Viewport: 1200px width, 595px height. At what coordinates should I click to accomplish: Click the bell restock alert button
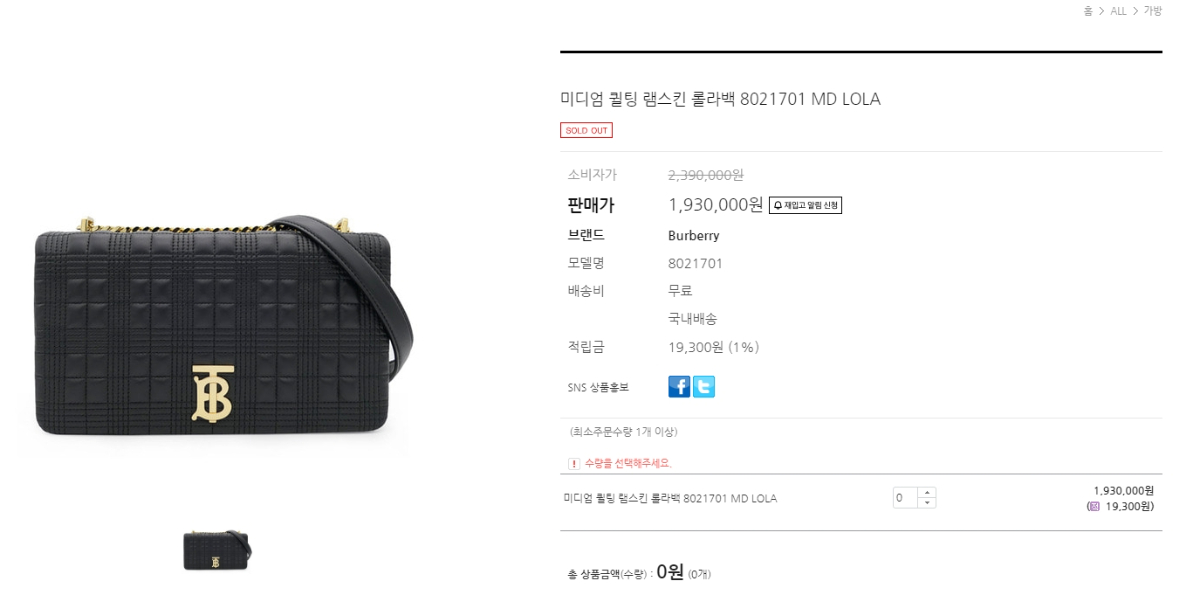[x=806, y=205]
